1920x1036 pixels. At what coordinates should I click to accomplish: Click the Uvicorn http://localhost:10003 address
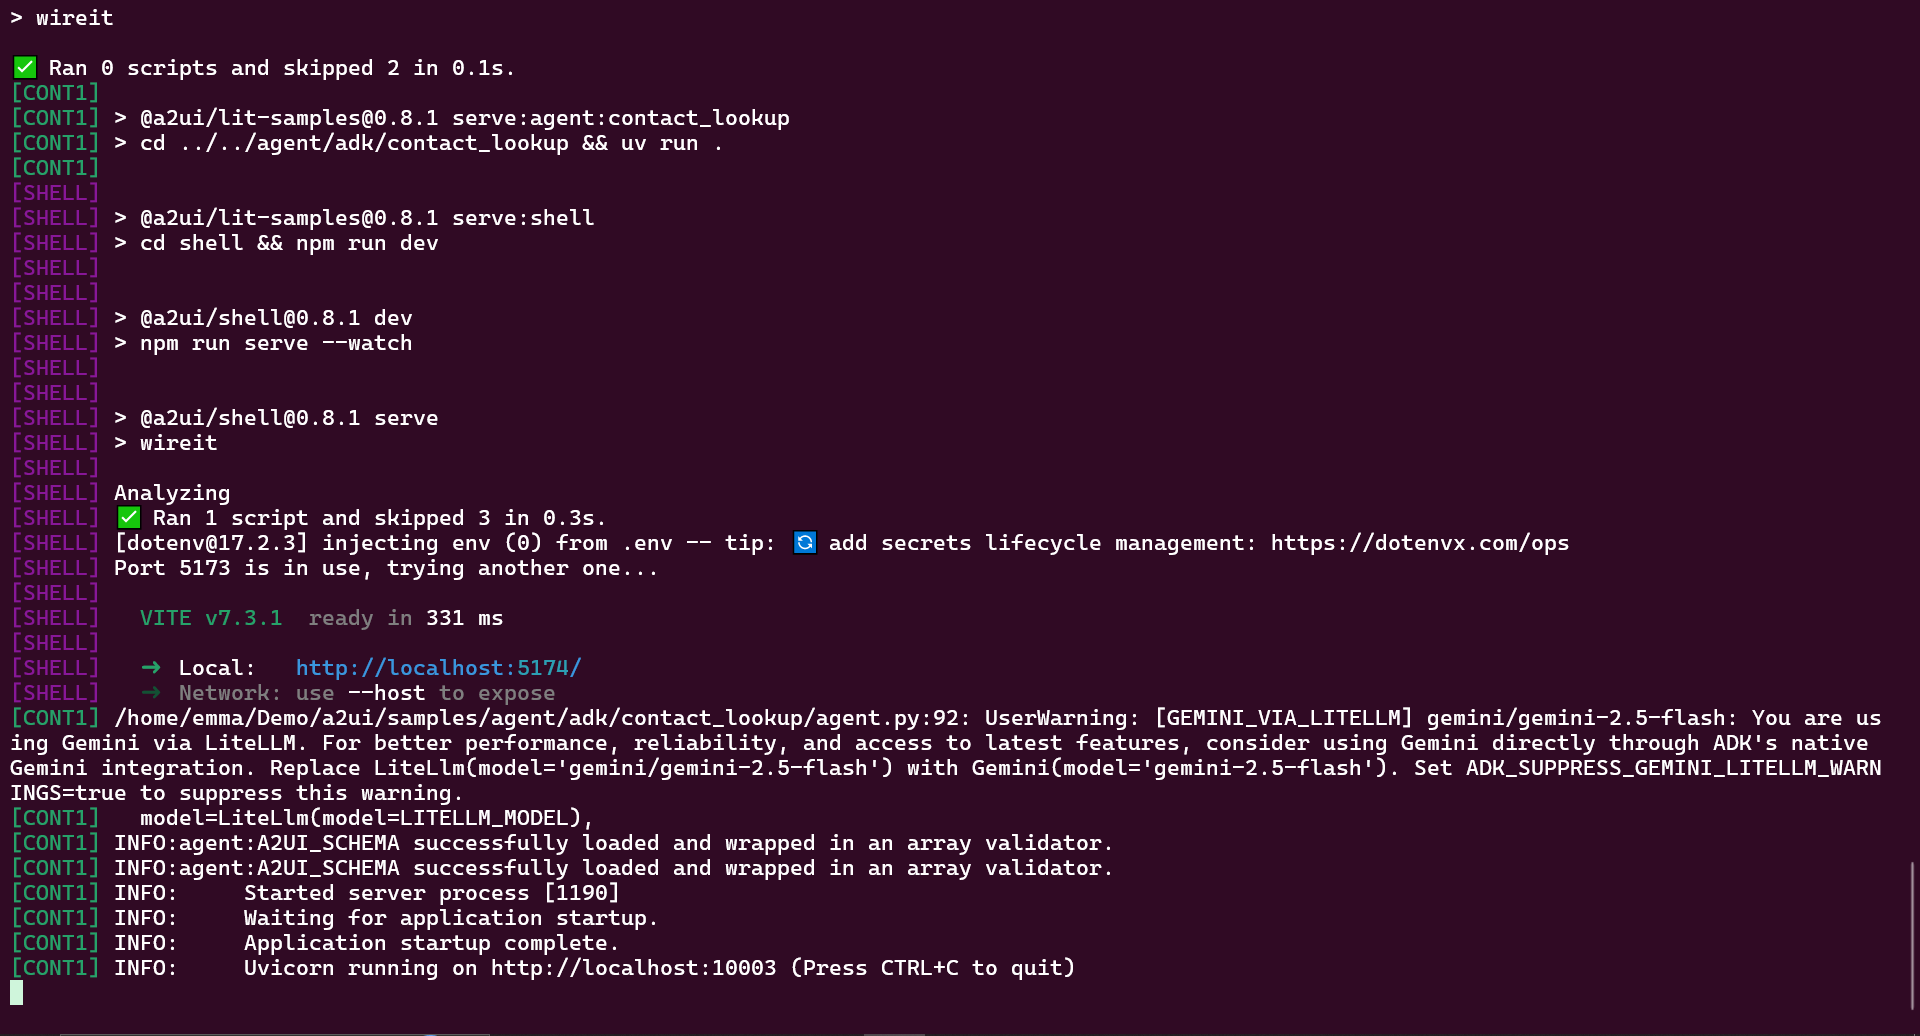click(633, 968)
